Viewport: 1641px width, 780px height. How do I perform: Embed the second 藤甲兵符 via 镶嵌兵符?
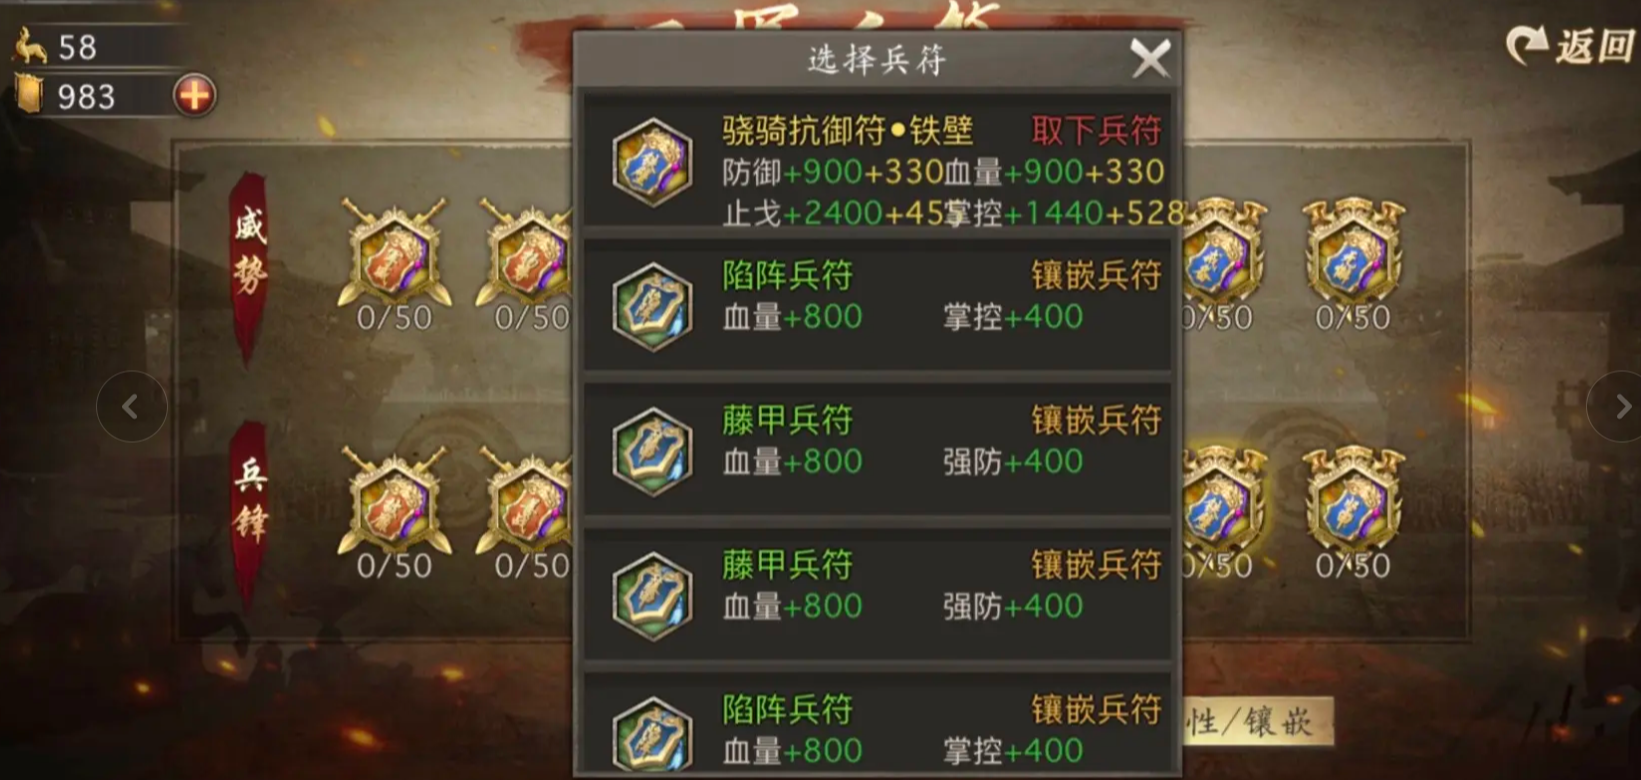tap(1096, 564)
